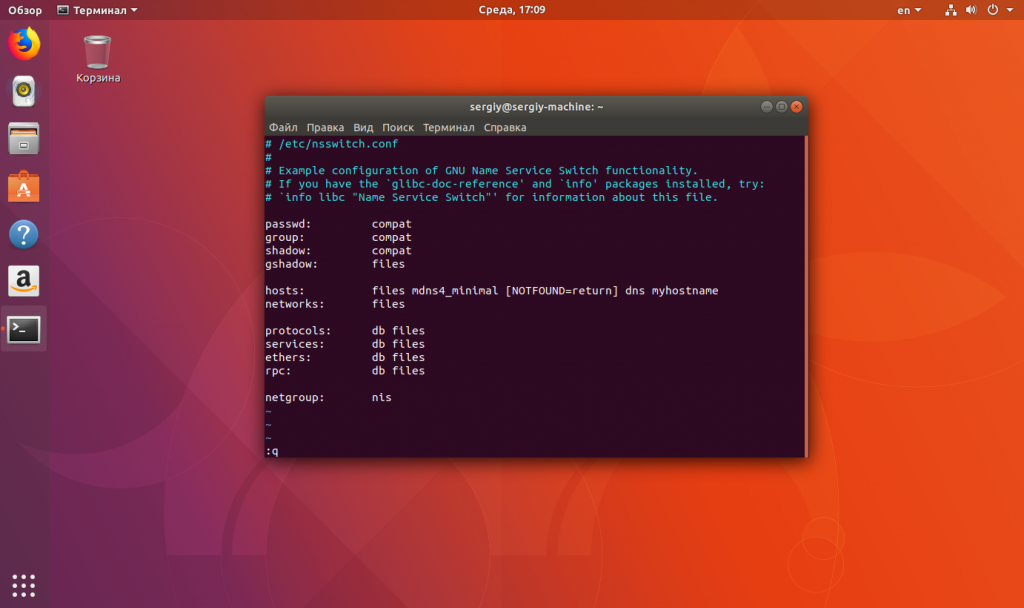Close the terminal window
The image size is (1024, 608).
point(796,106)
